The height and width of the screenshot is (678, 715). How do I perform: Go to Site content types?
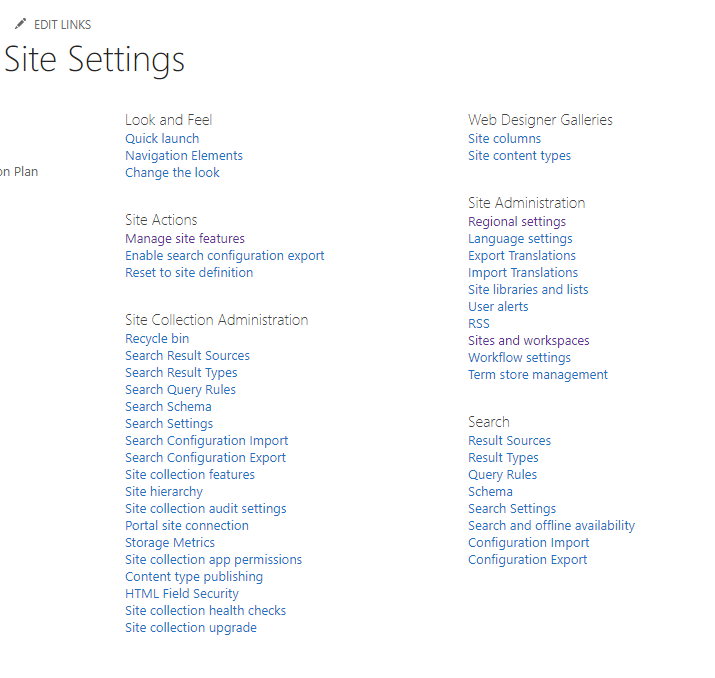tap(519, 156)
